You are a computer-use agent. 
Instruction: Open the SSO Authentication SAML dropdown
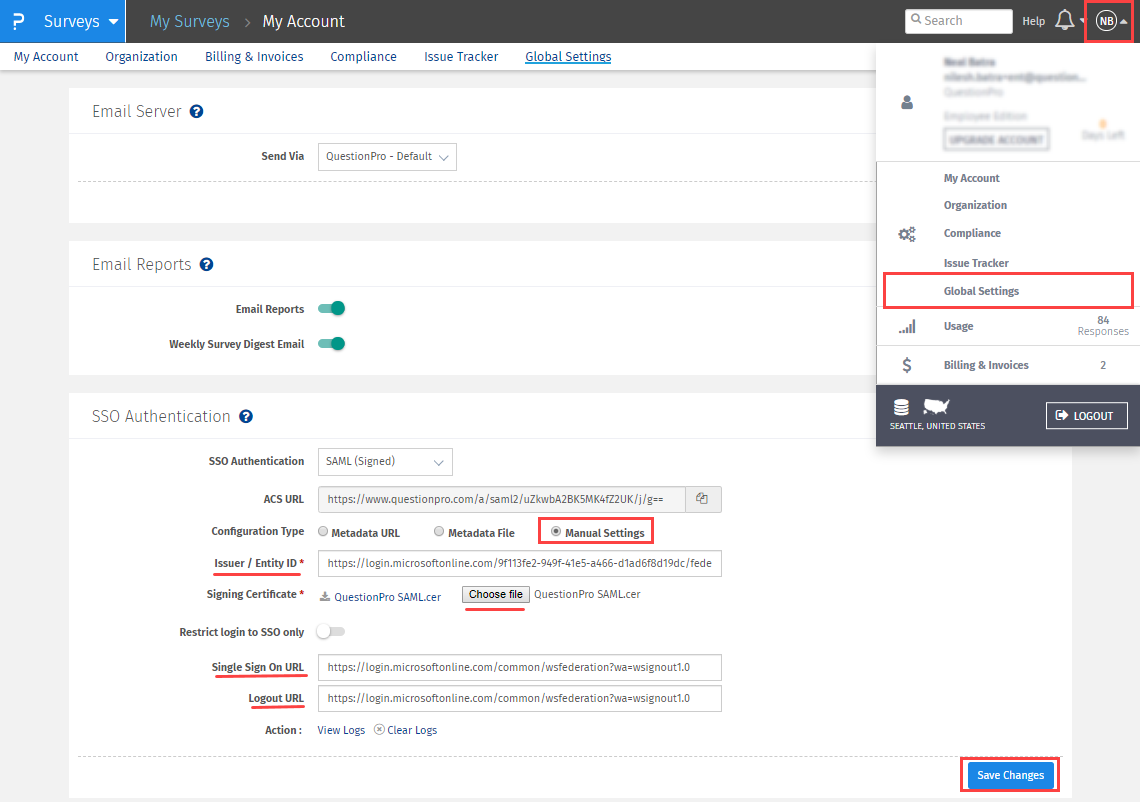click(x=385, y=462)
